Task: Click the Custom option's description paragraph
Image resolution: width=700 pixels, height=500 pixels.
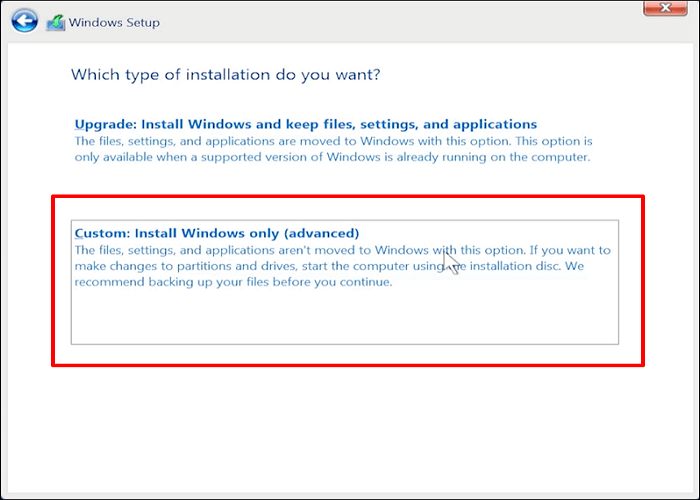Action: pos(340,266)
